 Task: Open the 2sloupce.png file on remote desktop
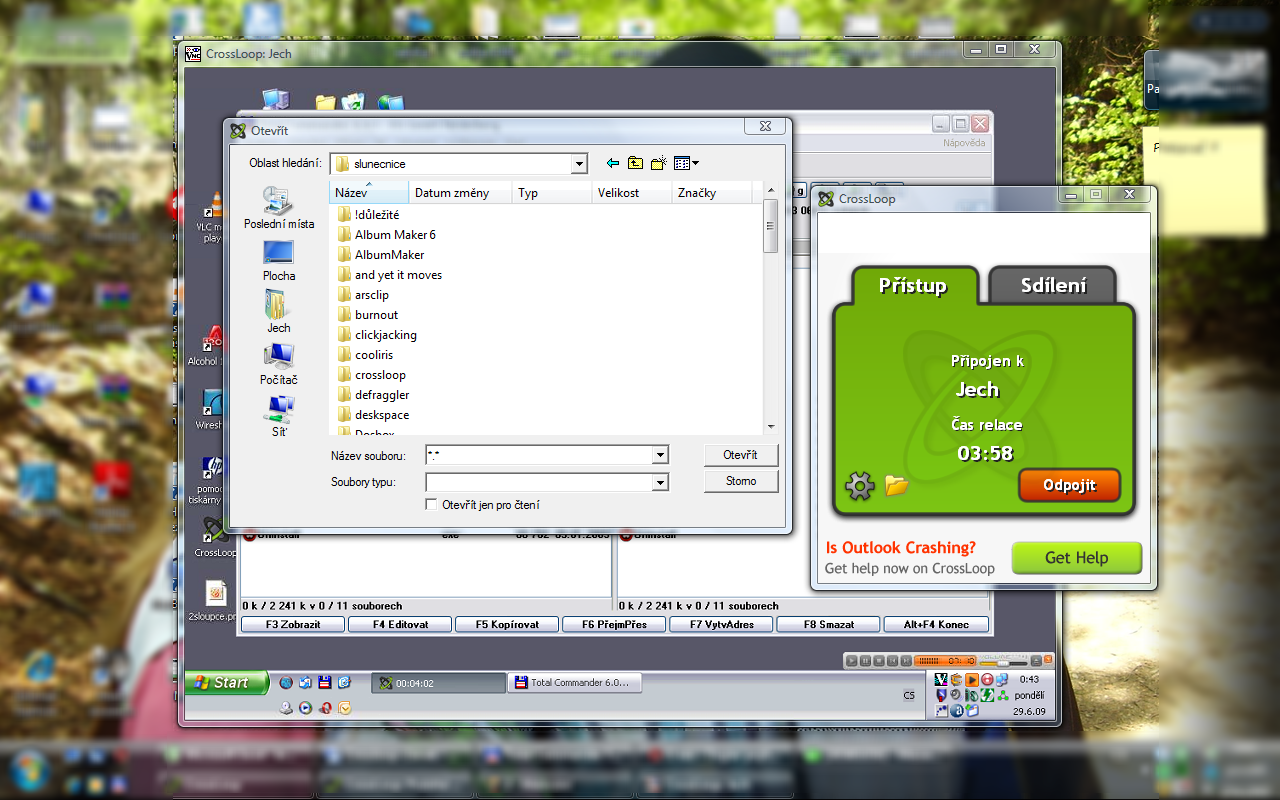point(214,601)
